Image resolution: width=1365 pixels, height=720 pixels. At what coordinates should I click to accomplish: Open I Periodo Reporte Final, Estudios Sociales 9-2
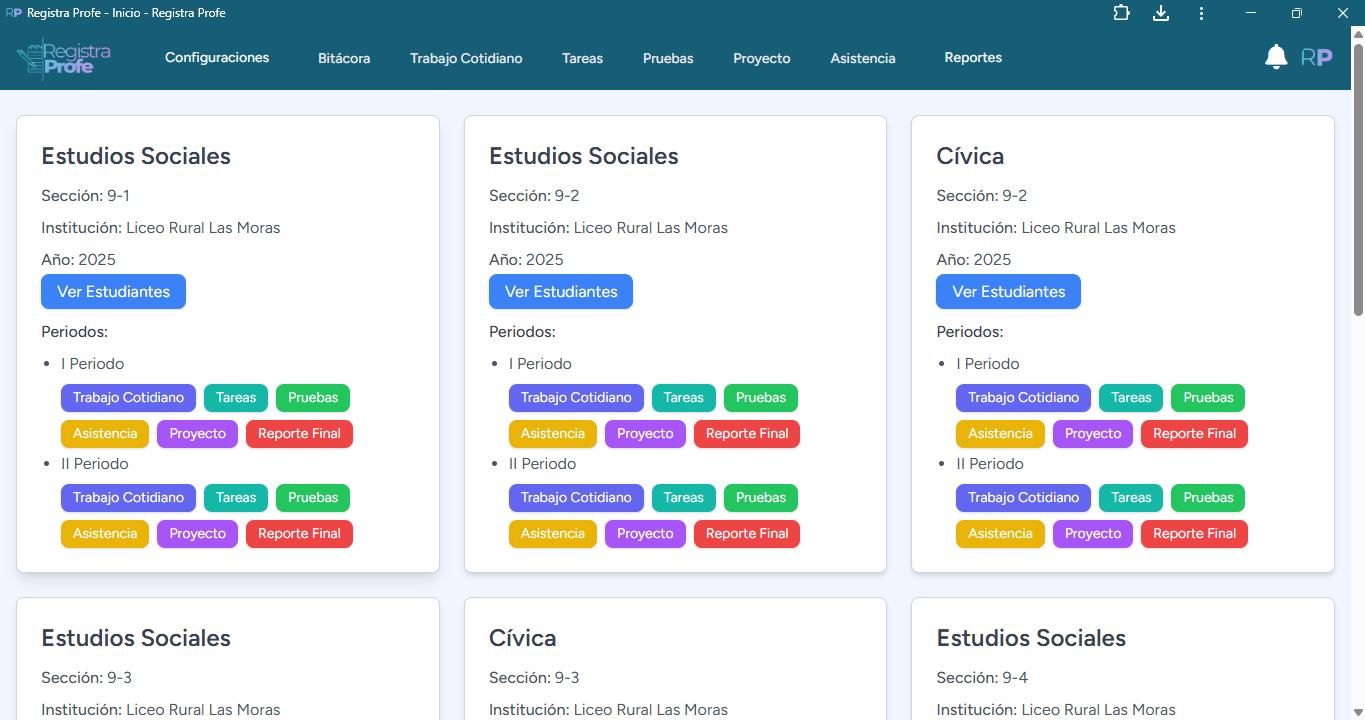click(x=747, y=434)
